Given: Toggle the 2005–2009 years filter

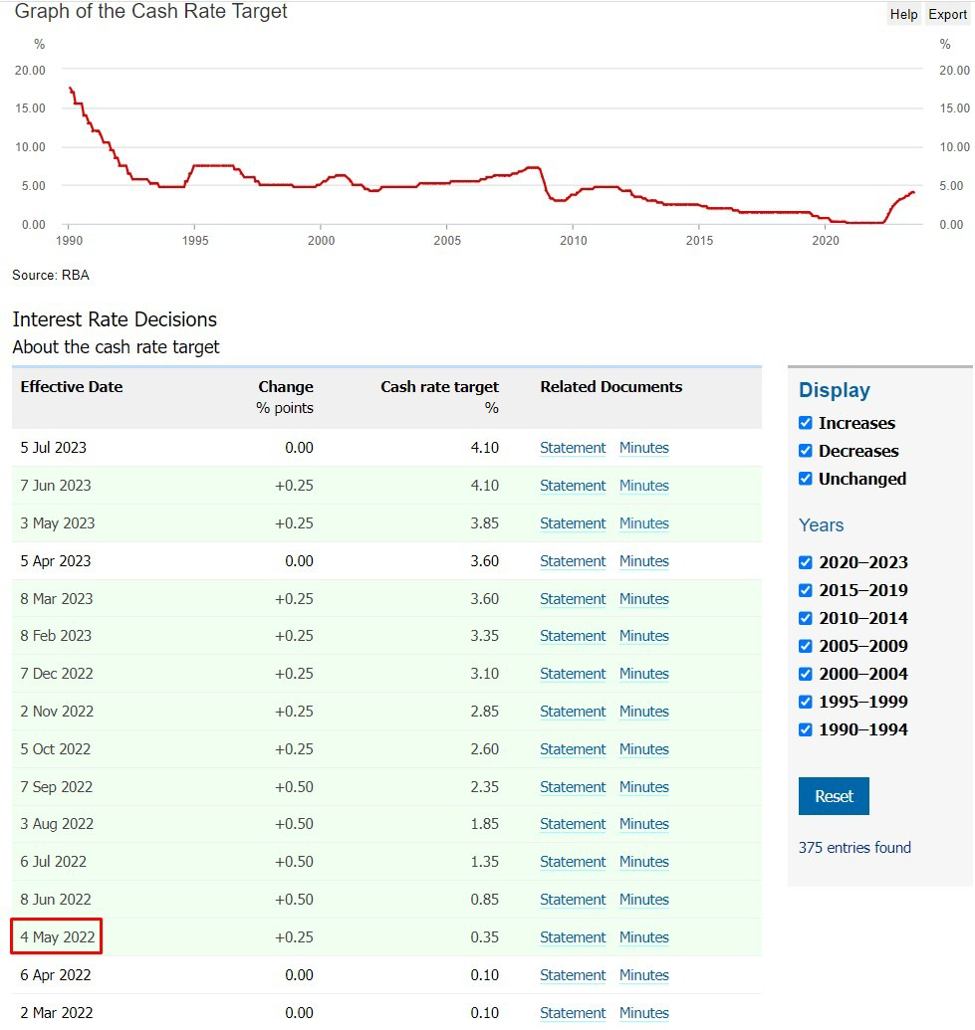Looking at the screenshot, I should click(806, 646).
